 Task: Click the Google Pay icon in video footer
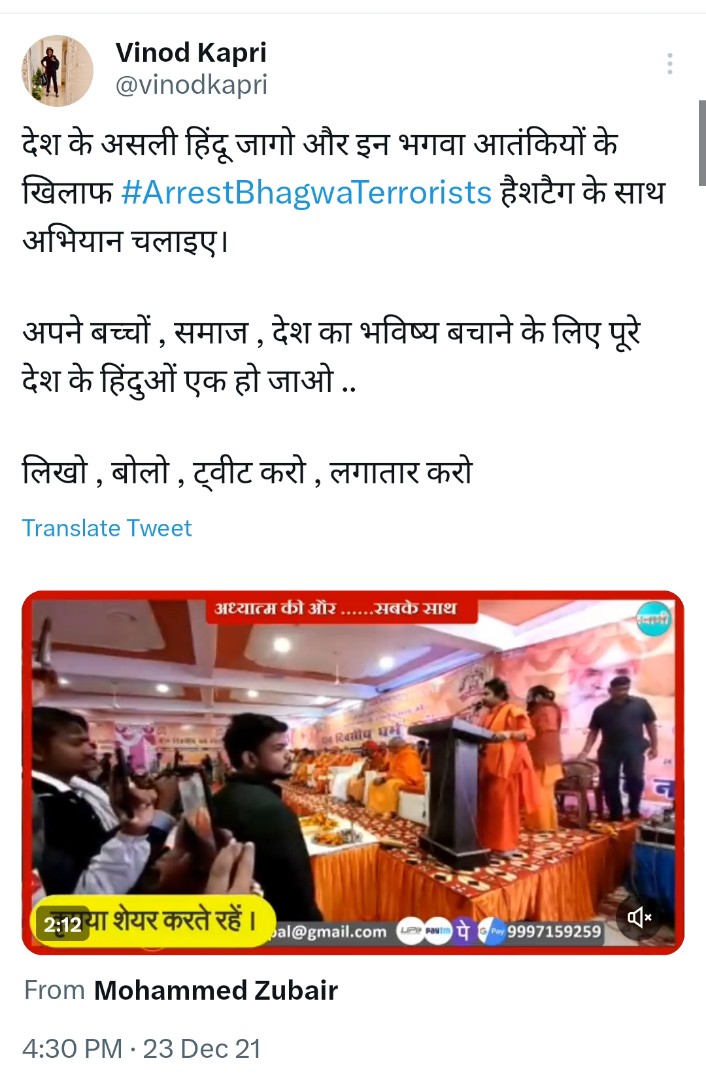491,932
